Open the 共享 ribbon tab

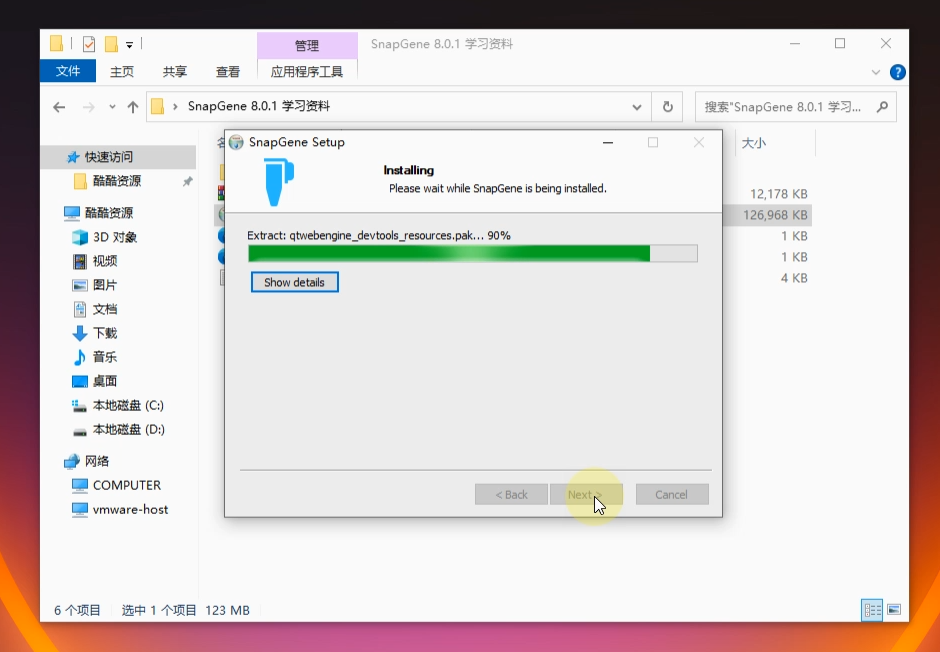(175, 71)
